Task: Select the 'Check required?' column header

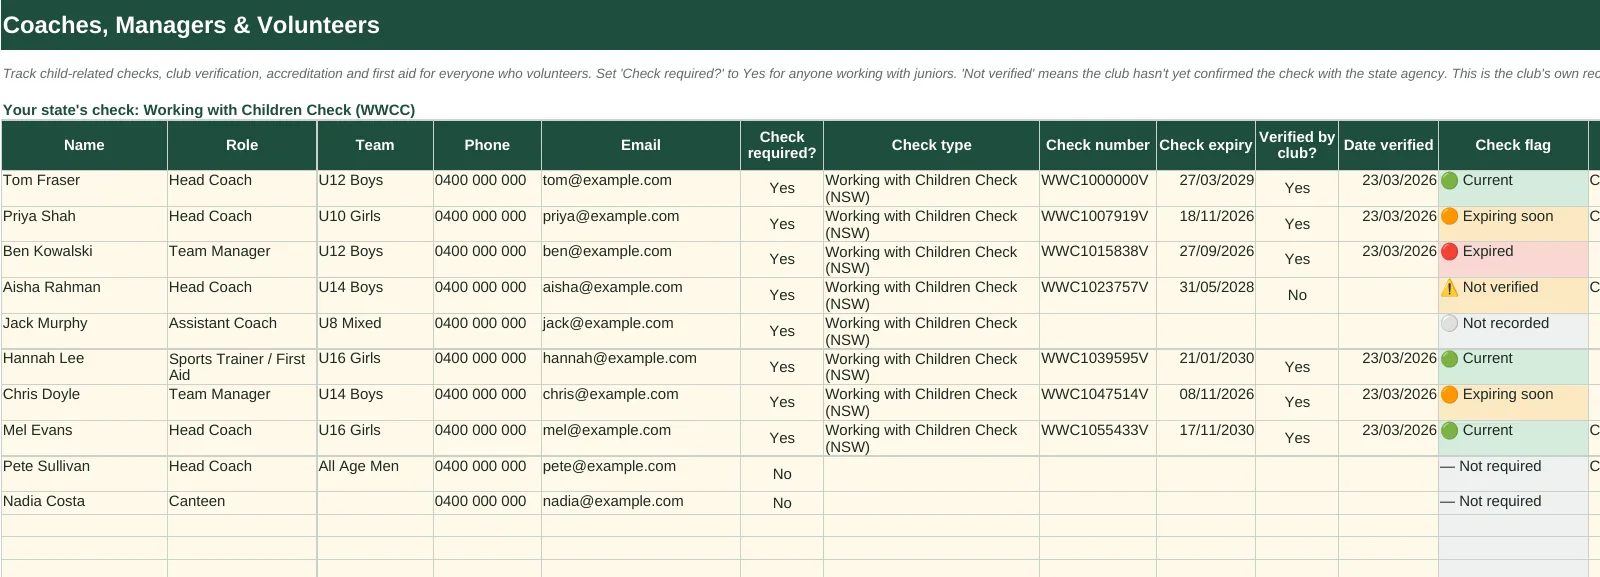Action: coord(782,145)
